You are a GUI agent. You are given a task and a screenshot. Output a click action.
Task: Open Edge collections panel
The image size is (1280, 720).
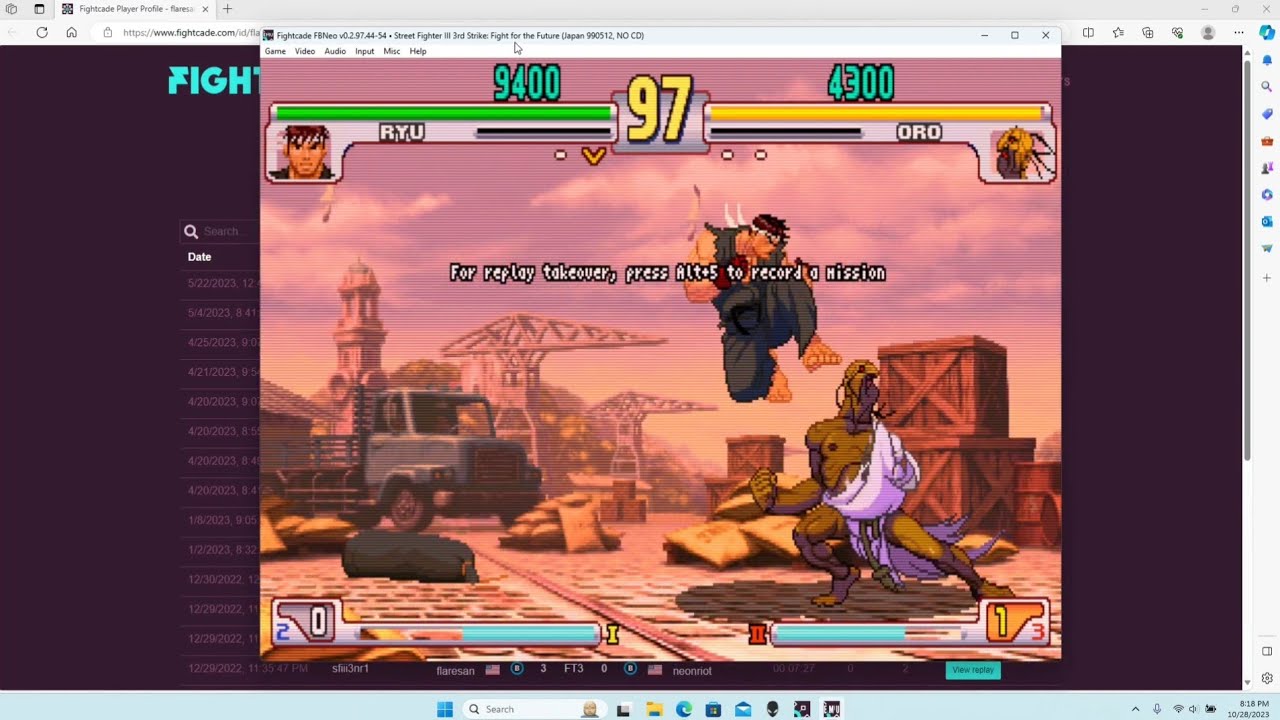(x=1148, y=32)
